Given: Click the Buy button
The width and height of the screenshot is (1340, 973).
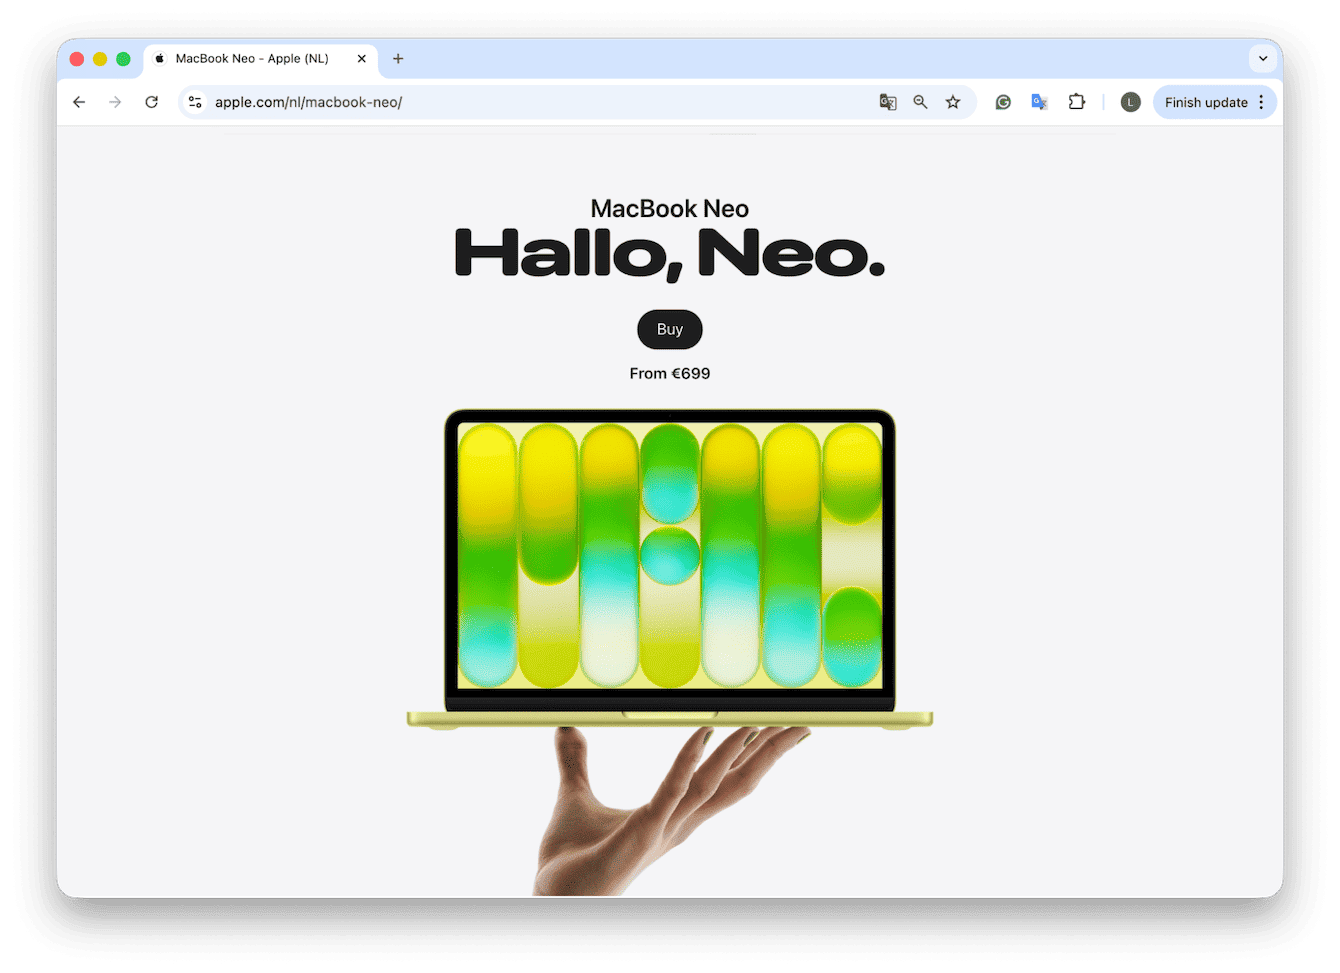Looking at the screenshot, I should tap(669, 329).
